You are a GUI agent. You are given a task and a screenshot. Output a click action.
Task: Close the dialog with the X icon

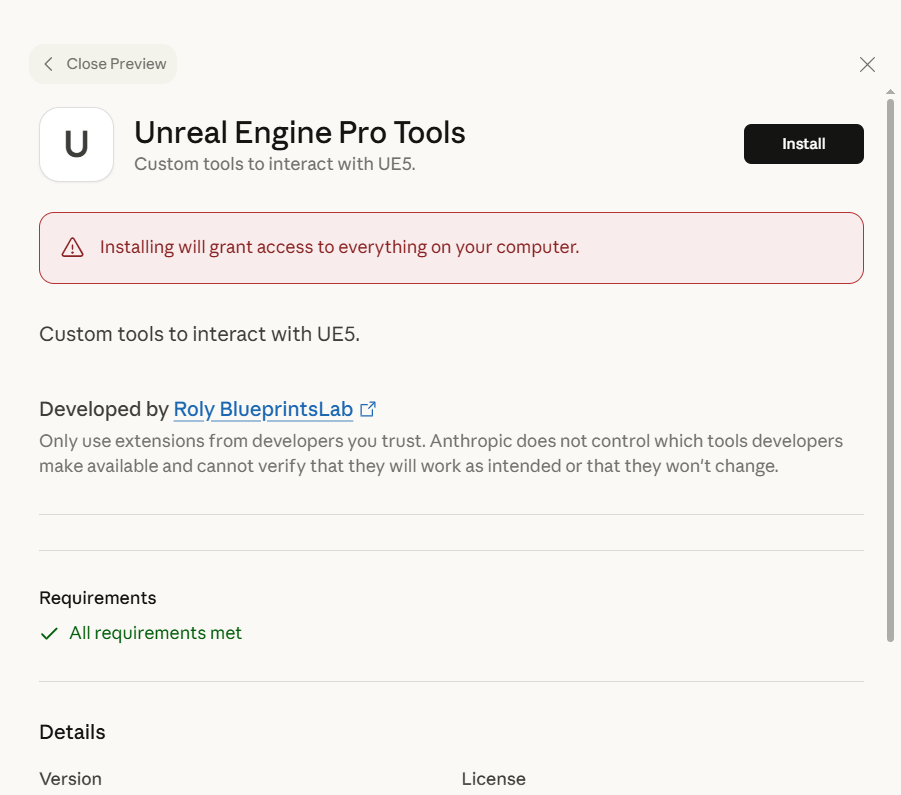click(x=867, y=65)
